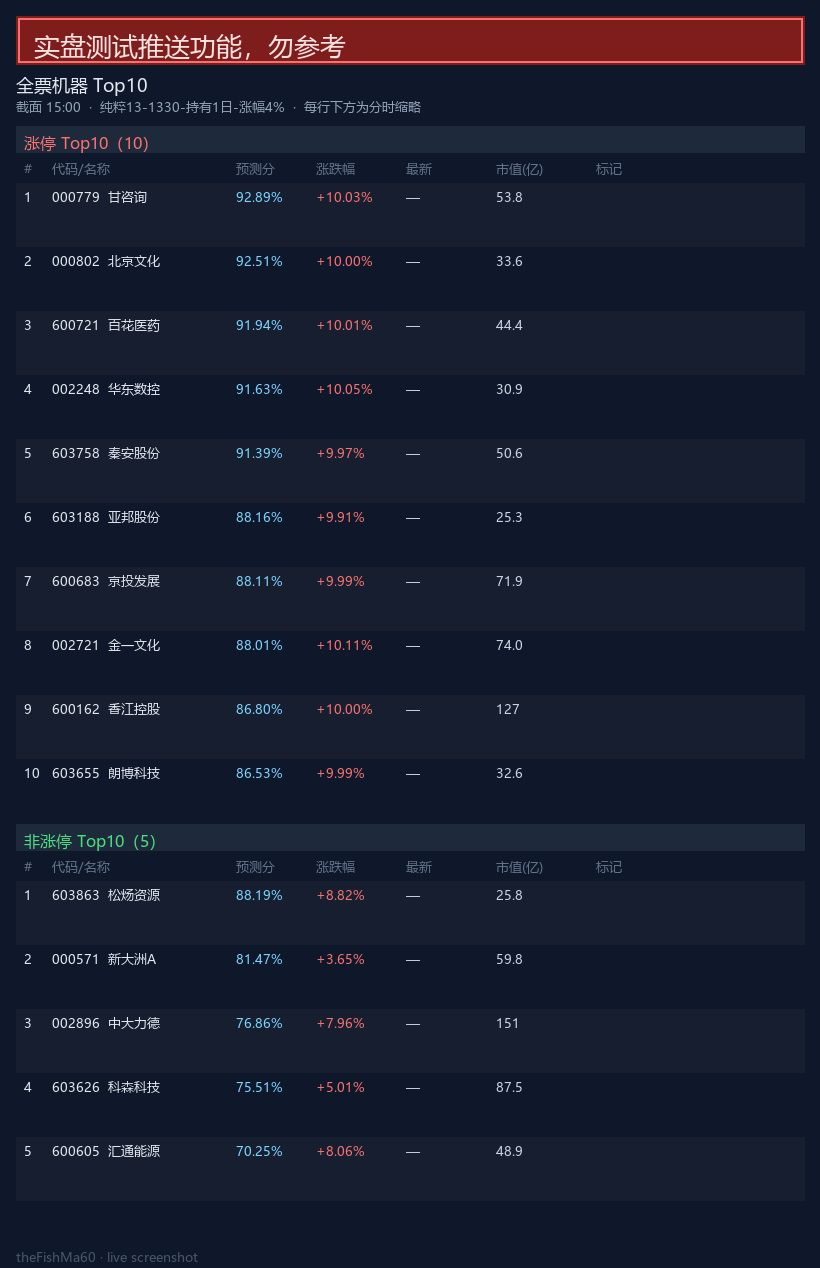Select 600721 百花医药 entry
This screenshot has width=820, height=1268.
410,343
